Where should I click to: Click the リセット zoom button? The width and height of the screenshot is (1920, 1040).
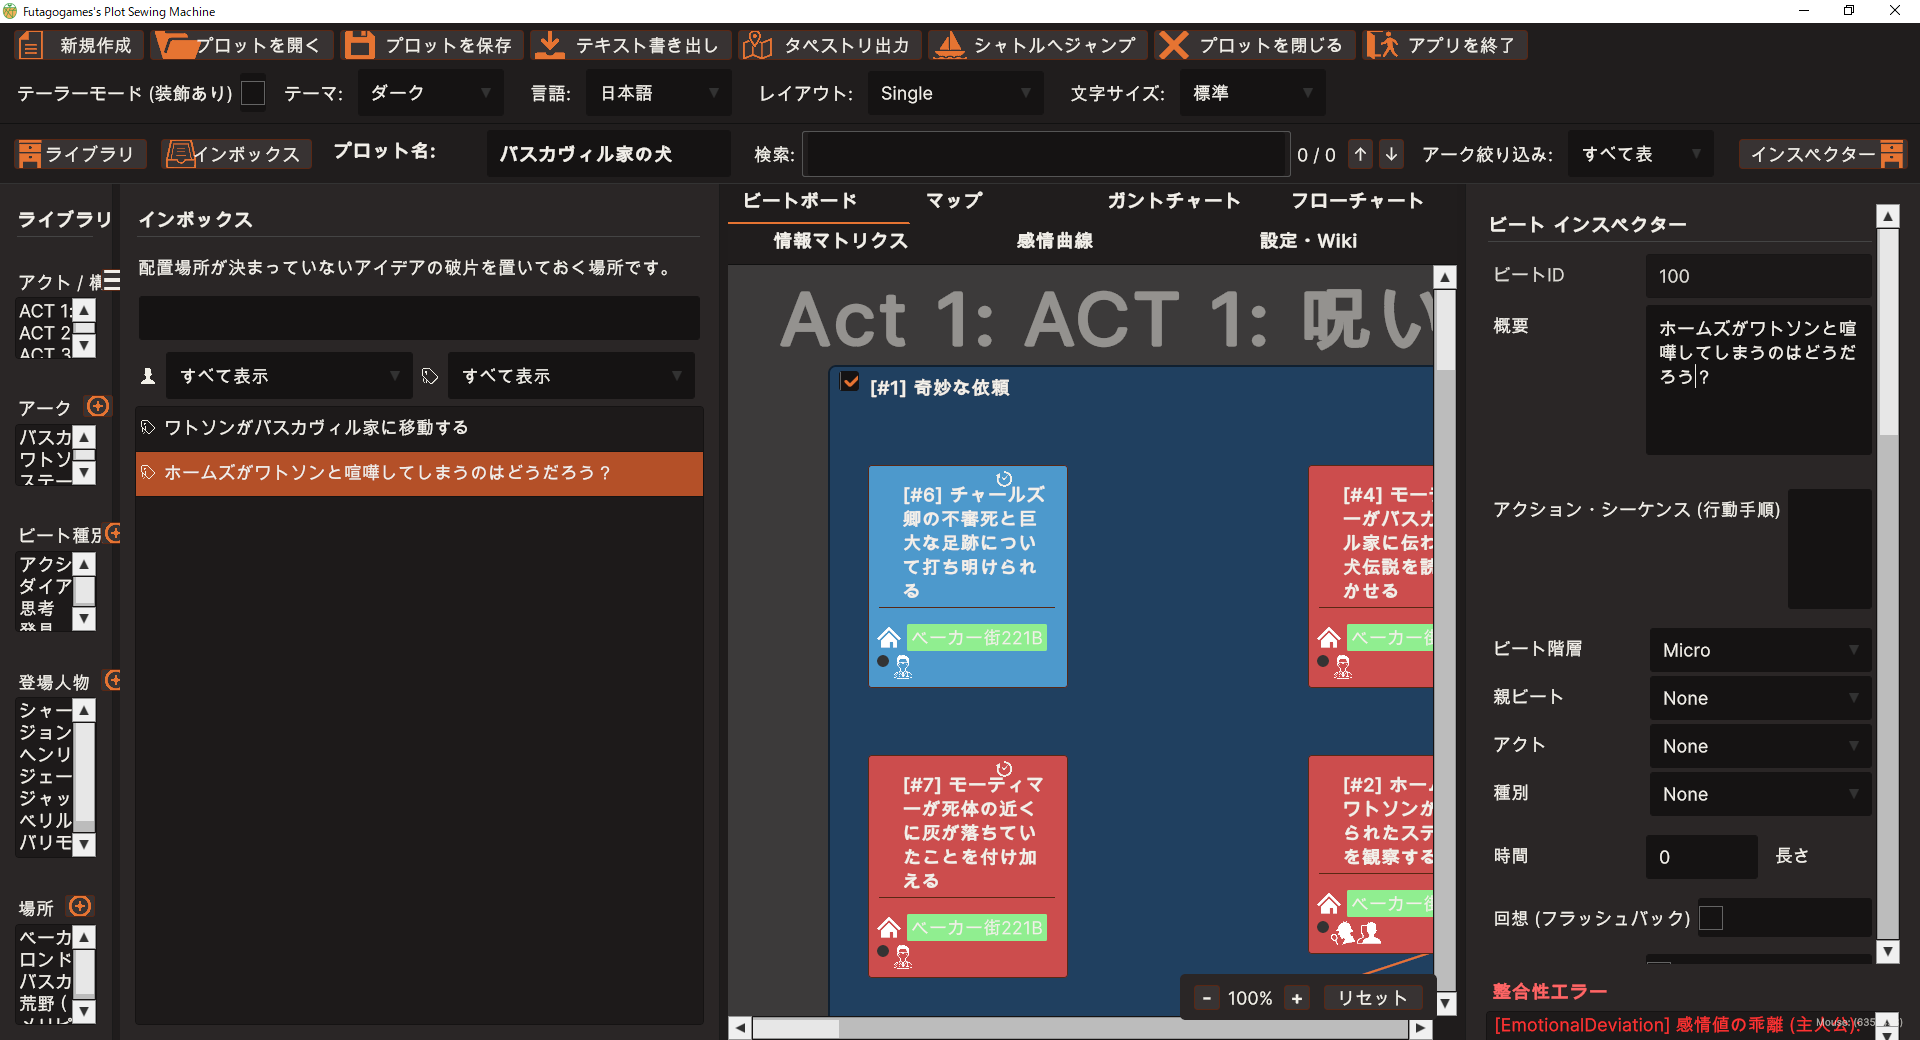(1372, 998)
